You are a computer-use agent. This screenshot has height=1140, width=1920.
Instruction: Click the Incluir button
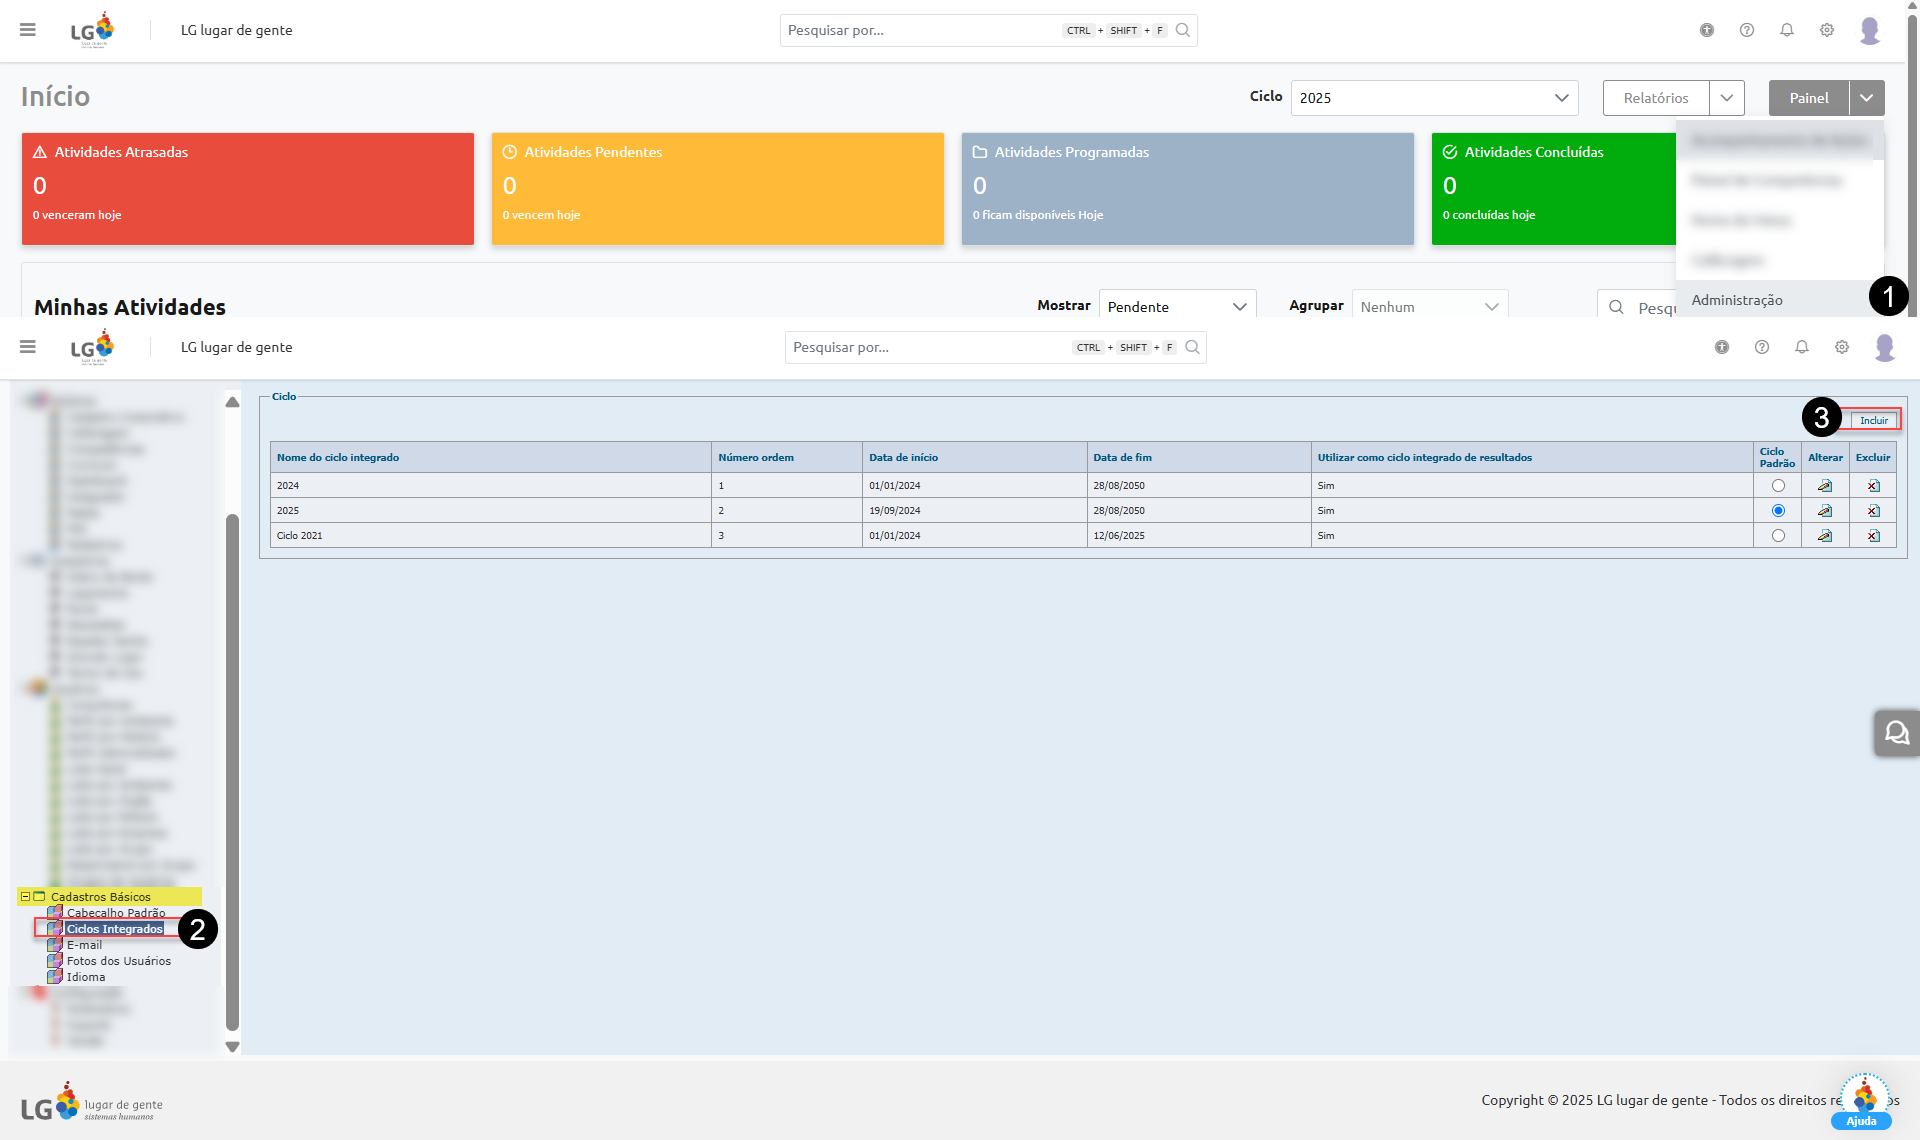1873,420
